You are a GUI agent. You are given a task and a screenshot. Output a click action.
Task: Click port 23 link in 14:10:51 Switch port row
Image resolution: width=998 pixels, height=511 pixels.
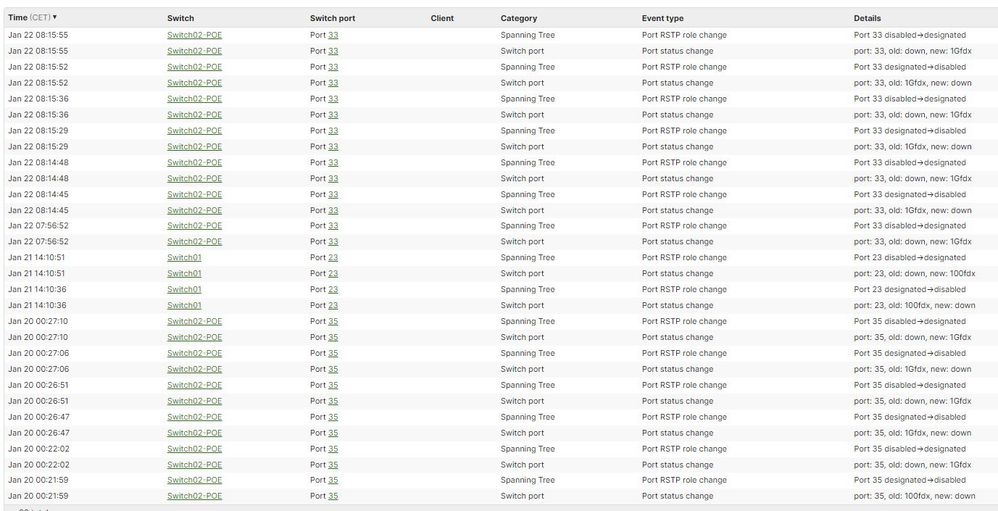pos(333,273)
